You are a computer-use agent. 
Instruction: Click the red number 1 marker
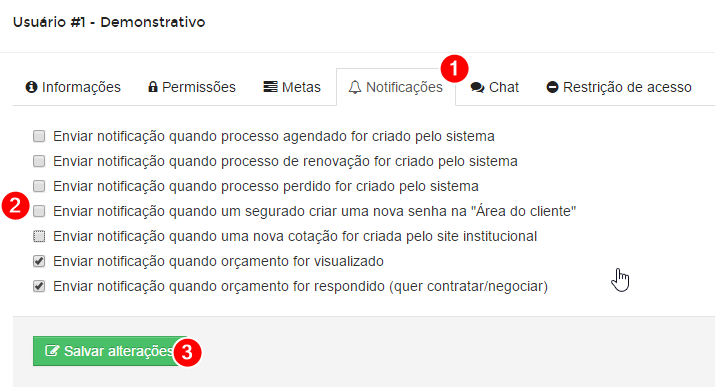[454, 69]
